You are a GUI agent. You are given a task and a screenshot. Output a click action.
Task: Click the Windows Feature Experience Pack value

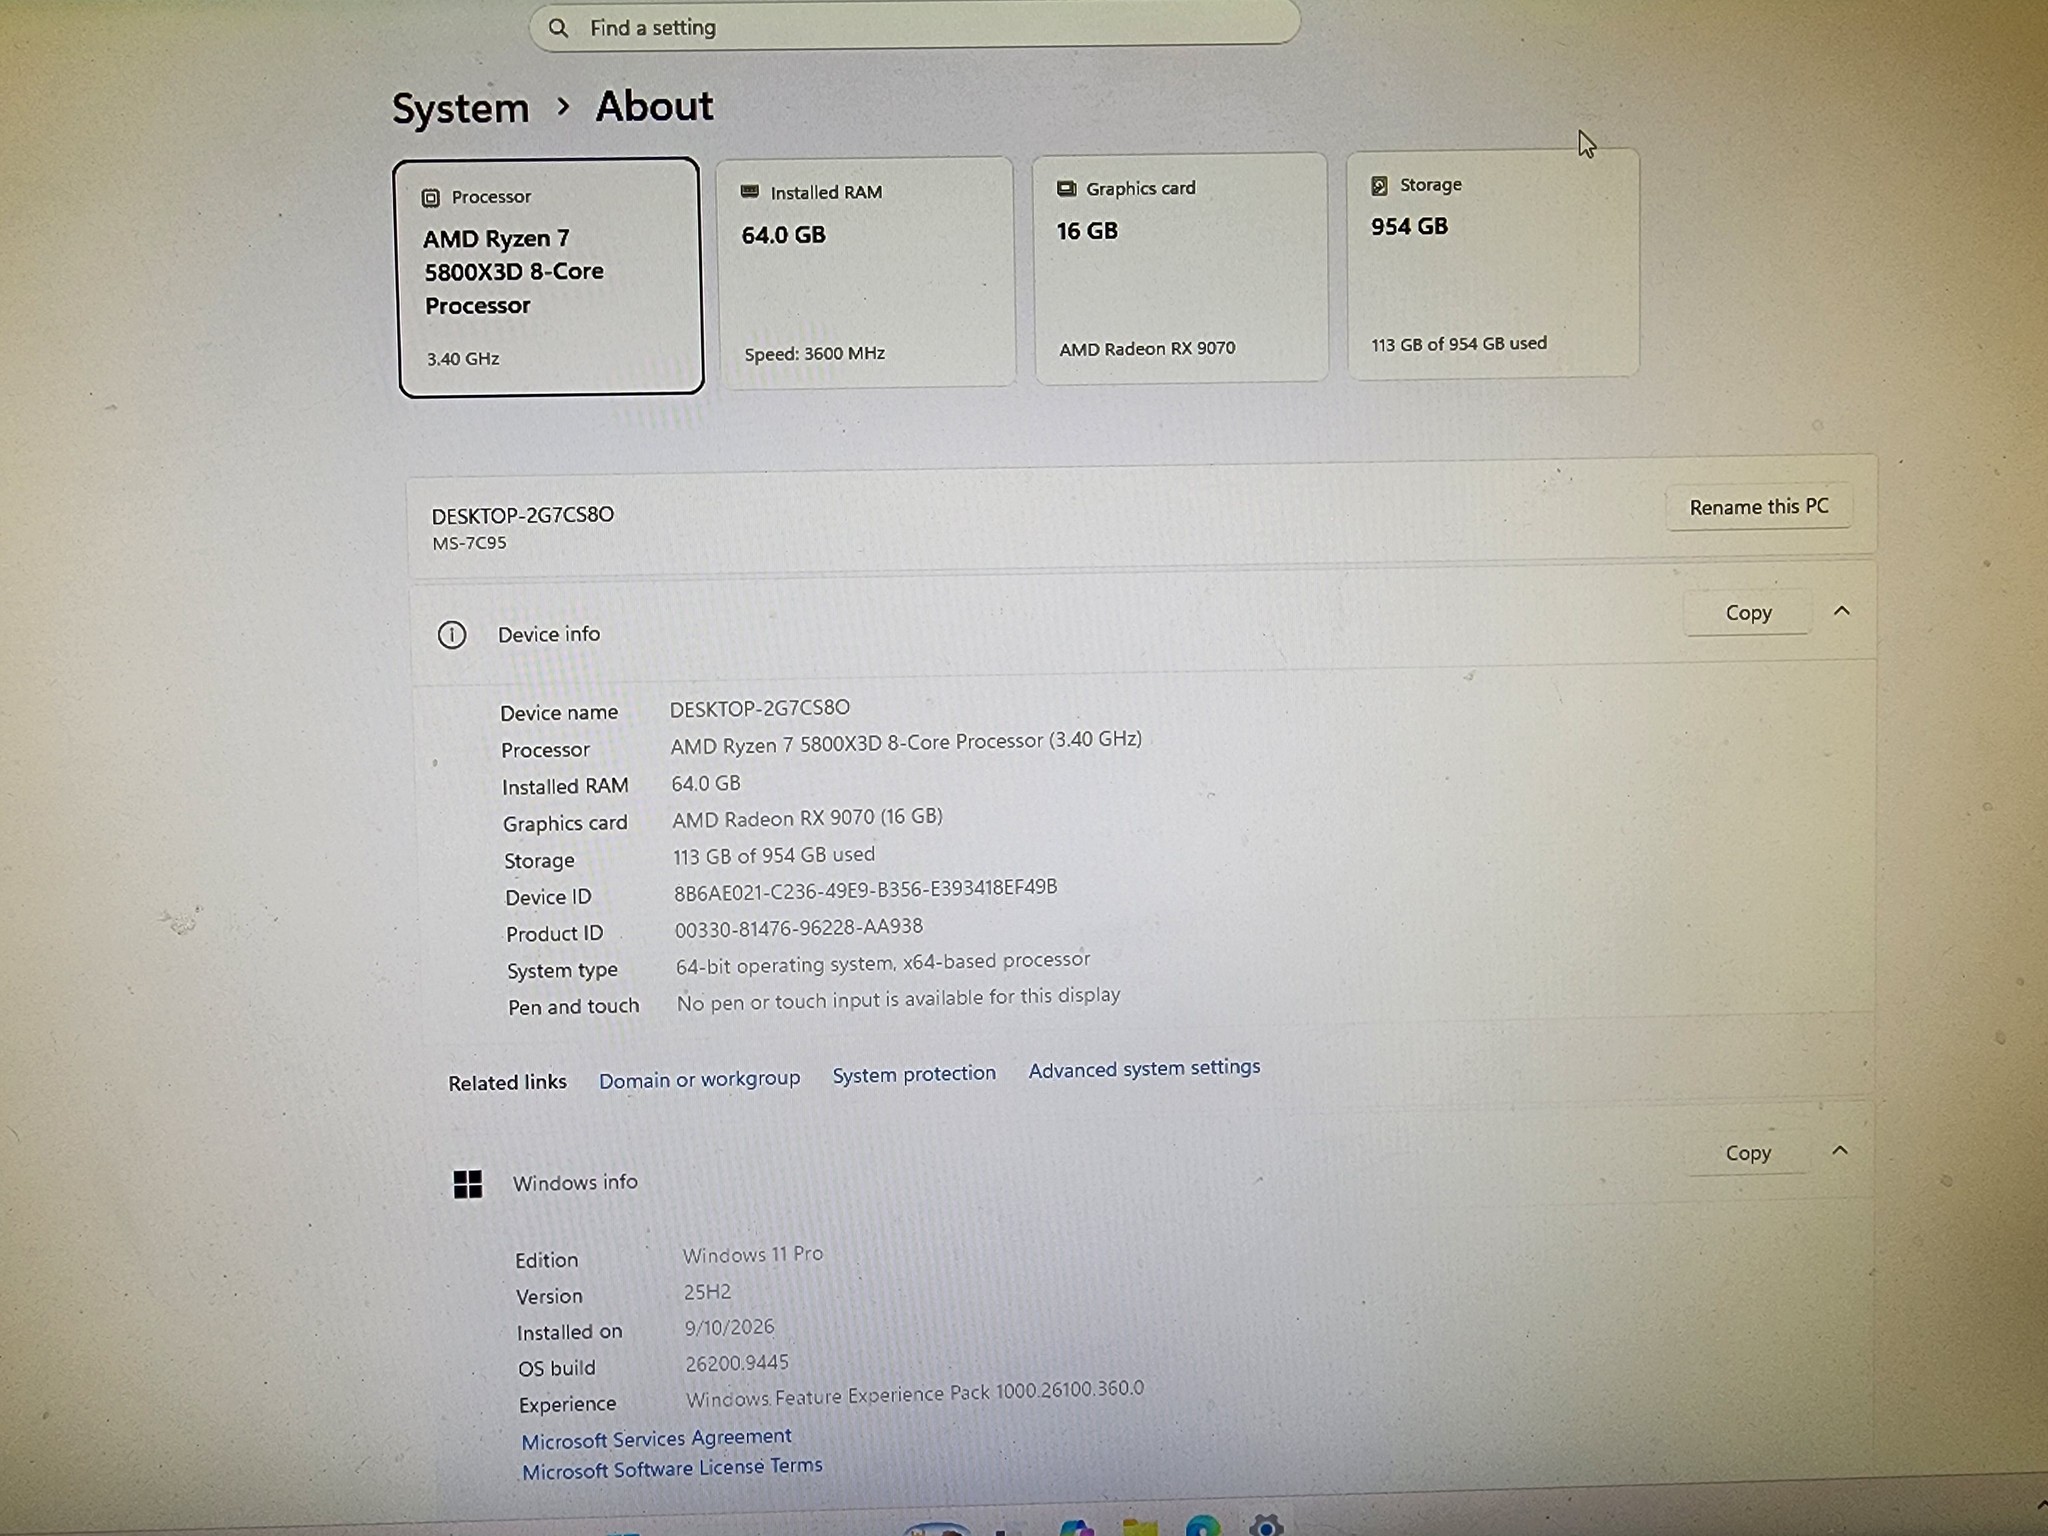[915, 1393]
